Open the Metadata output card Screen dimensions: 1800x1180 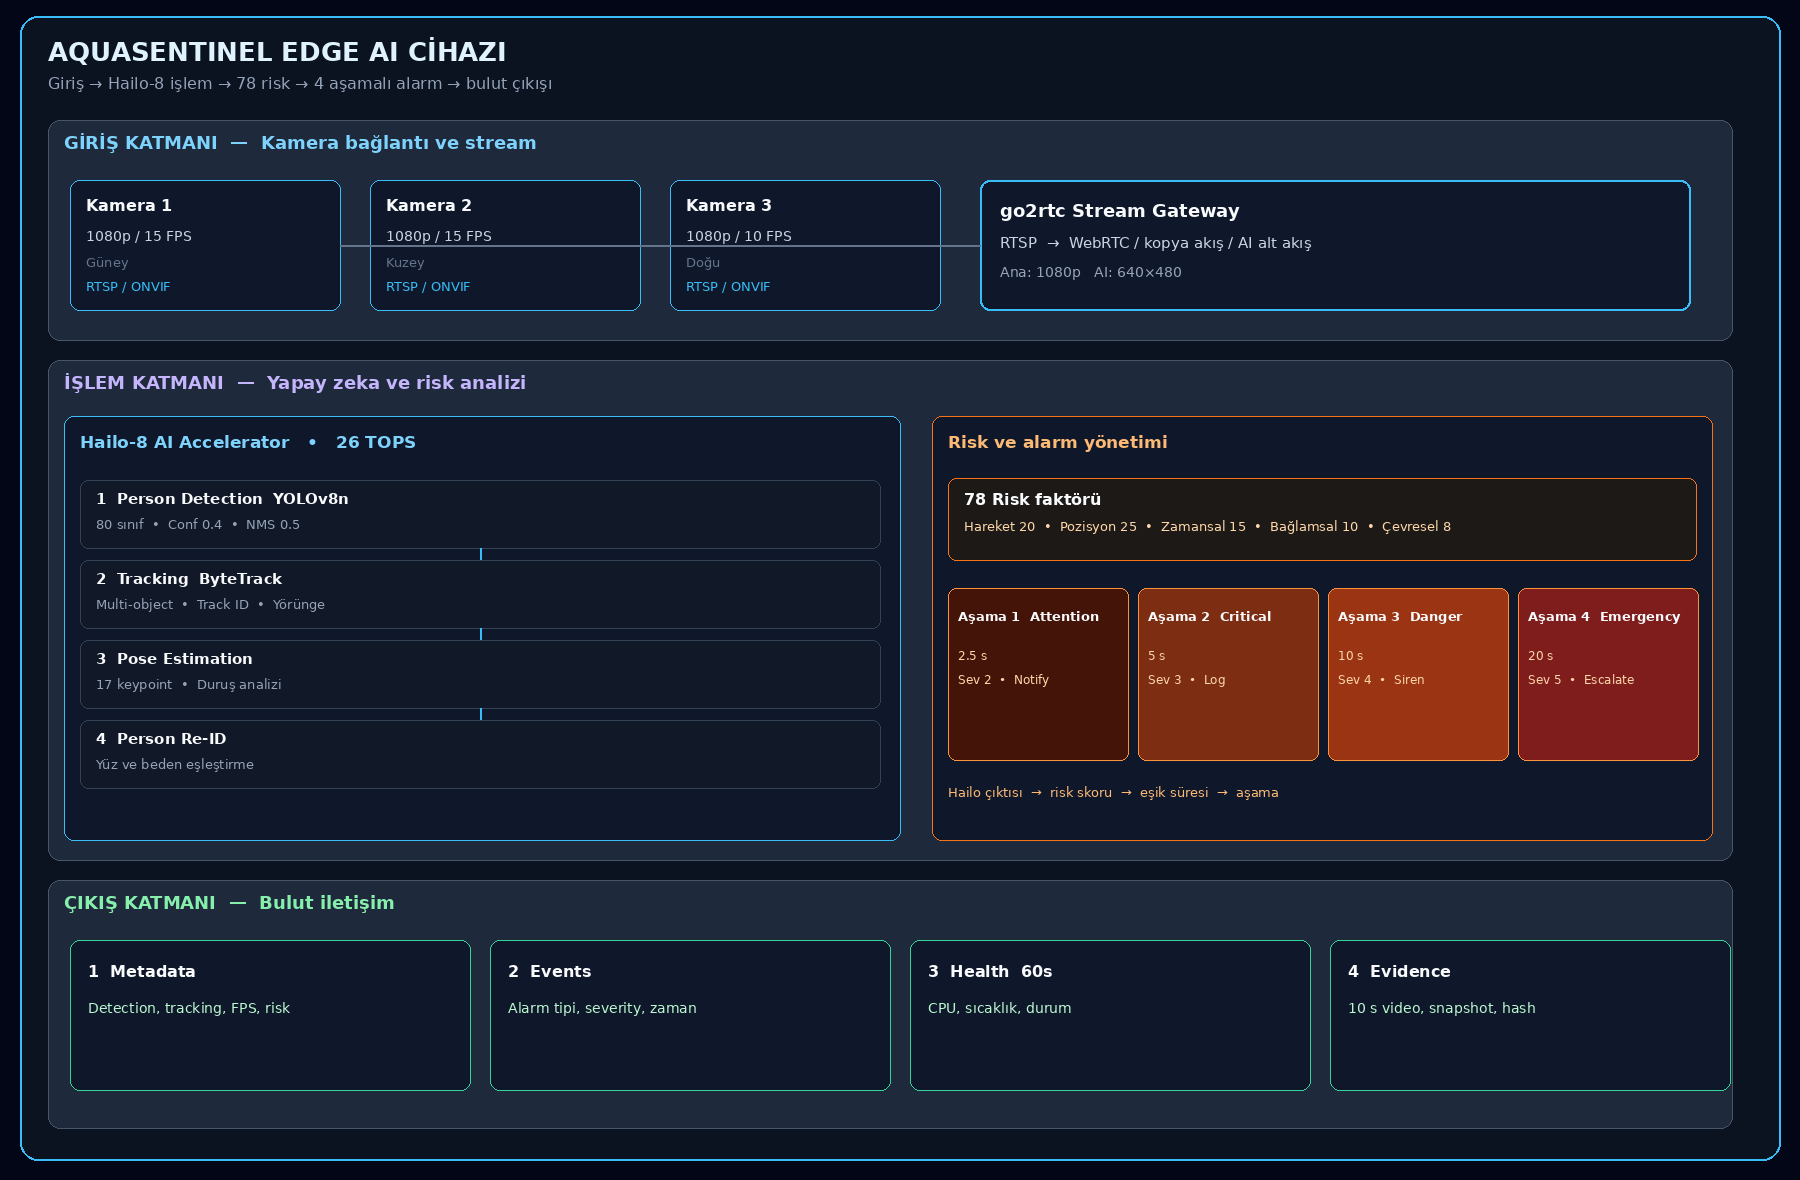click(x=270, y=1015)
